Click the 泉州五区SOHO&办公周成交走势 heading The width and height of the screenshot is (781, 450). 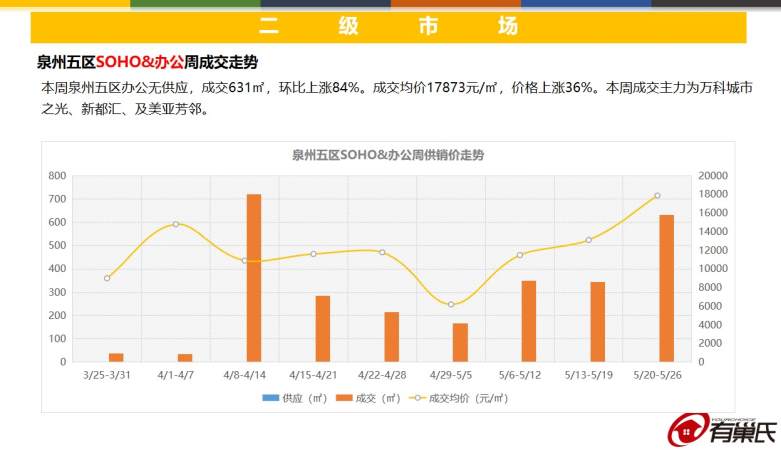(147, 62)
